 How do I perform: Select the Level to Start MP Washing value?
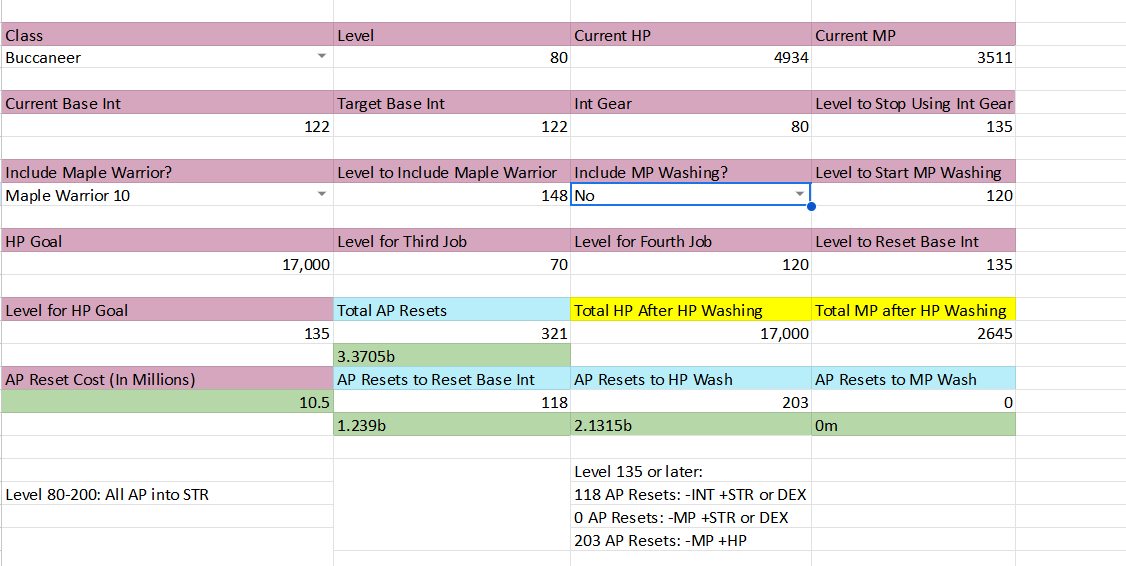913,196
